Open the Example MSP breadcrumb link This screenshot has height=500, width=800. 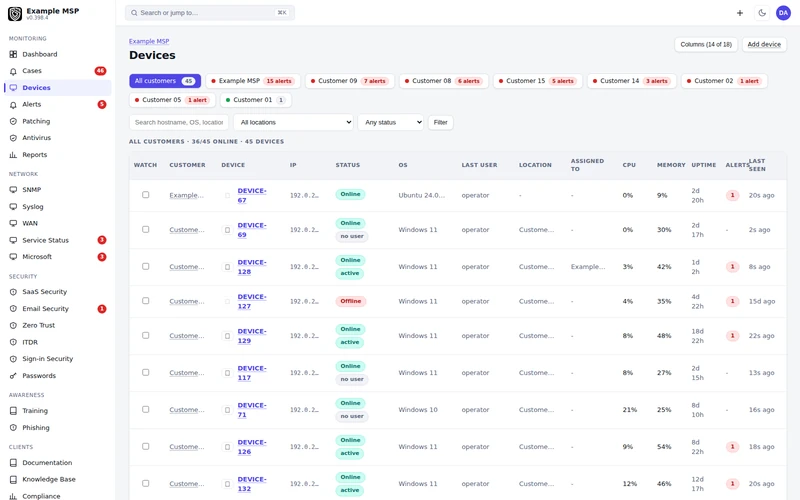click(x=149, y=41)
